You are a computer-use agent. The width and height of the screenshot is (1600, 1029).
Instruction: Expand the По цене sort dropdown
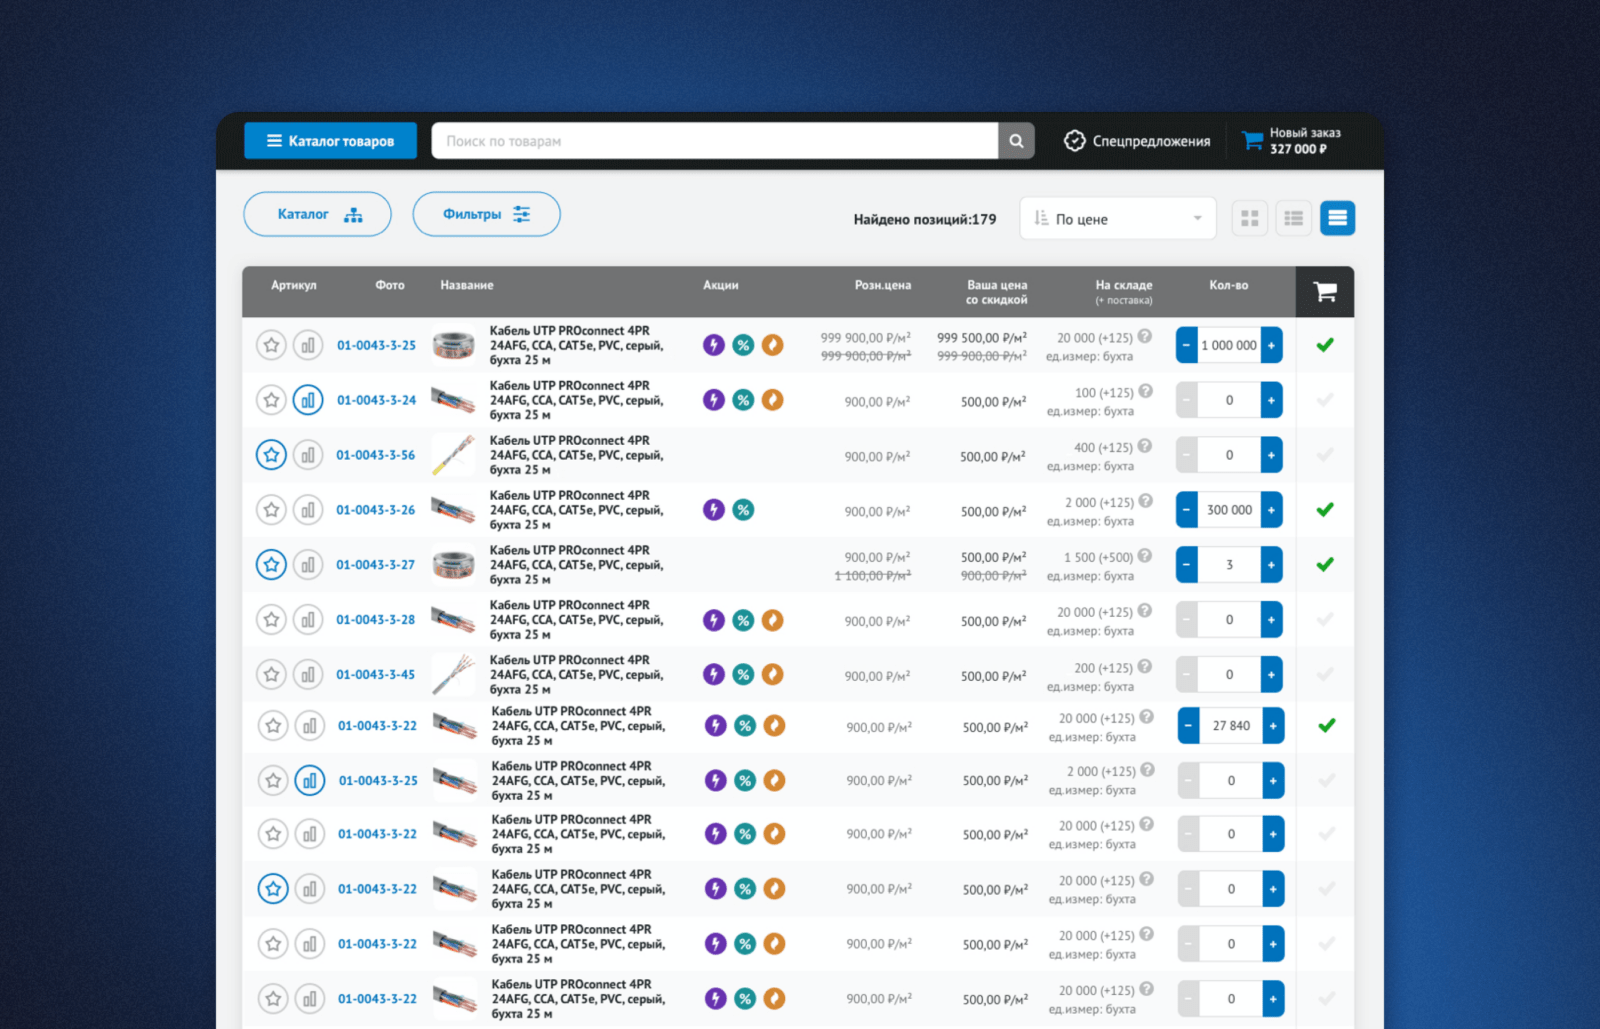pos(1117,219)
